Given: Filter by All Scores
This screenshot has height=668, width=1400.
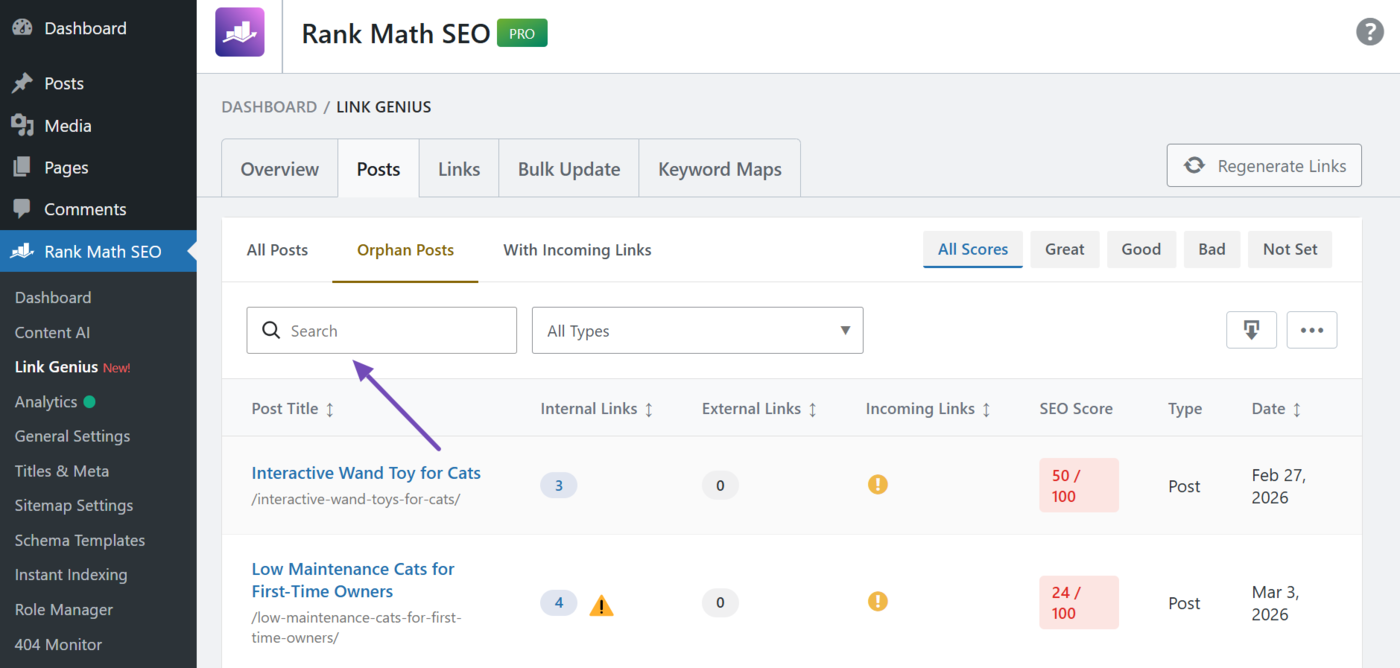Looking at the screenshot, I should tap(973, 249).
